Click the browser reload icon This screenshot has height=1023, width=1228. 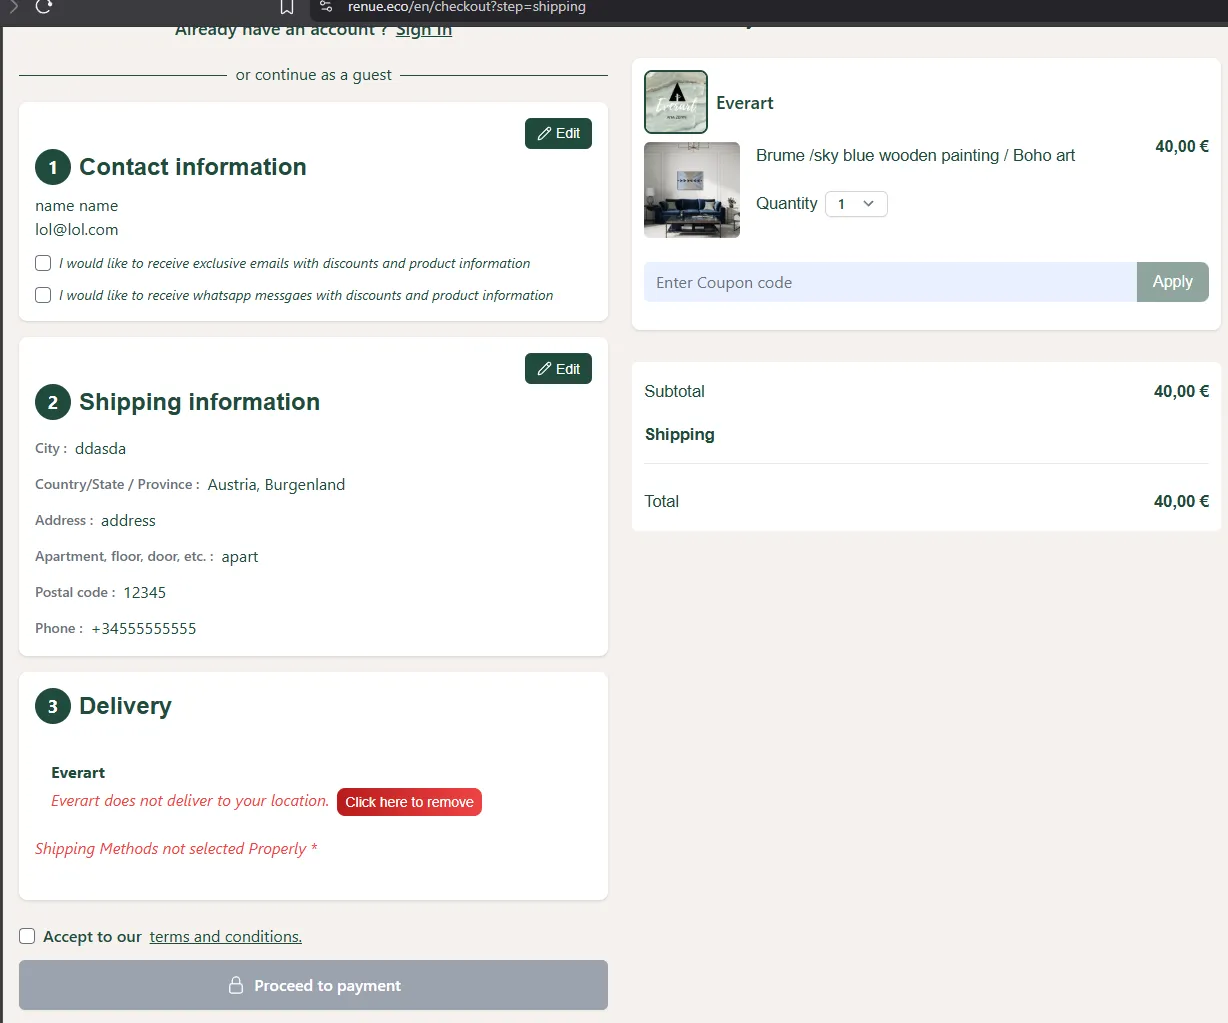44,6
